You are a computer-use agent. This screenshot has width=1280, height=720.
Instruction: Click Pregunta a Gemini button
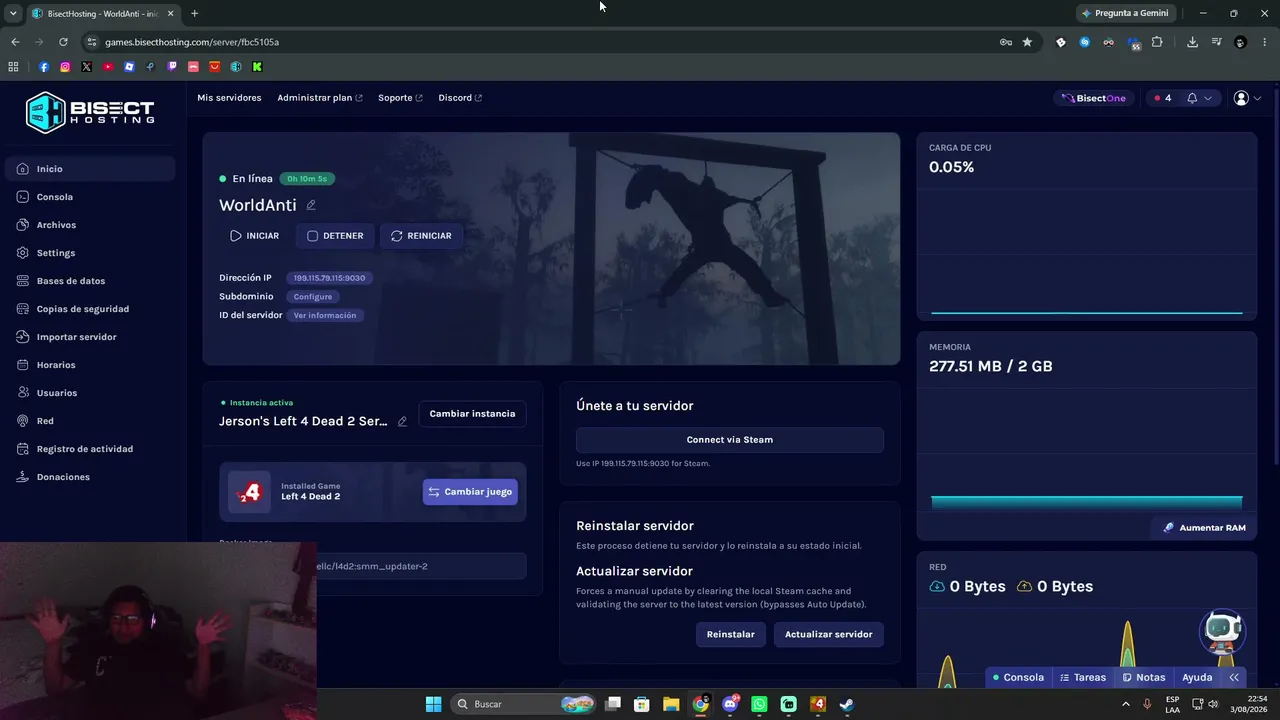pyautogui.click(x=1125, y=13)
